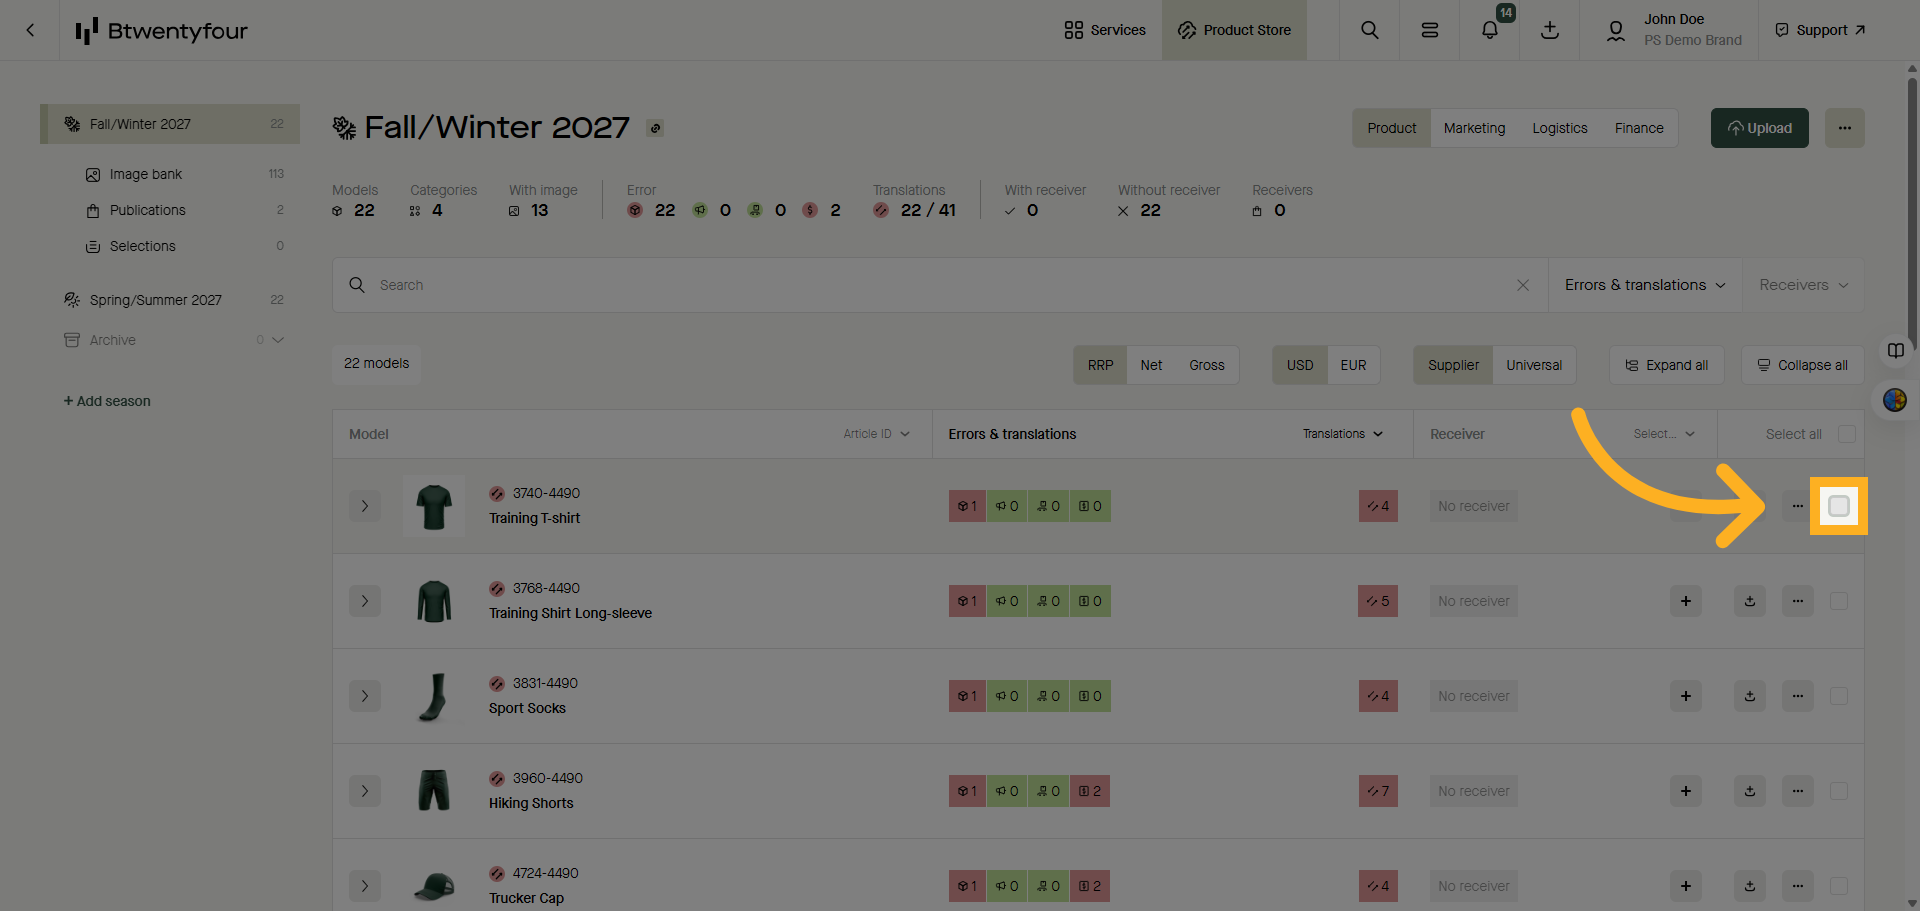Open more options for Training Shirt Long-sleeve

point(1798,601)
